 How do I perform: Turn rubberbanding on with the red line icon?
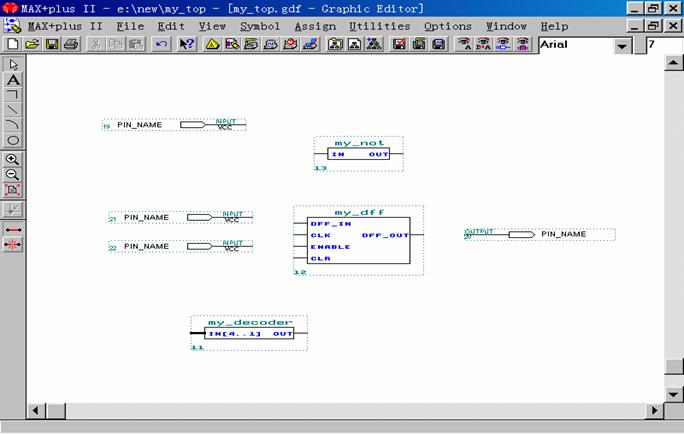(x=13, y=229)
